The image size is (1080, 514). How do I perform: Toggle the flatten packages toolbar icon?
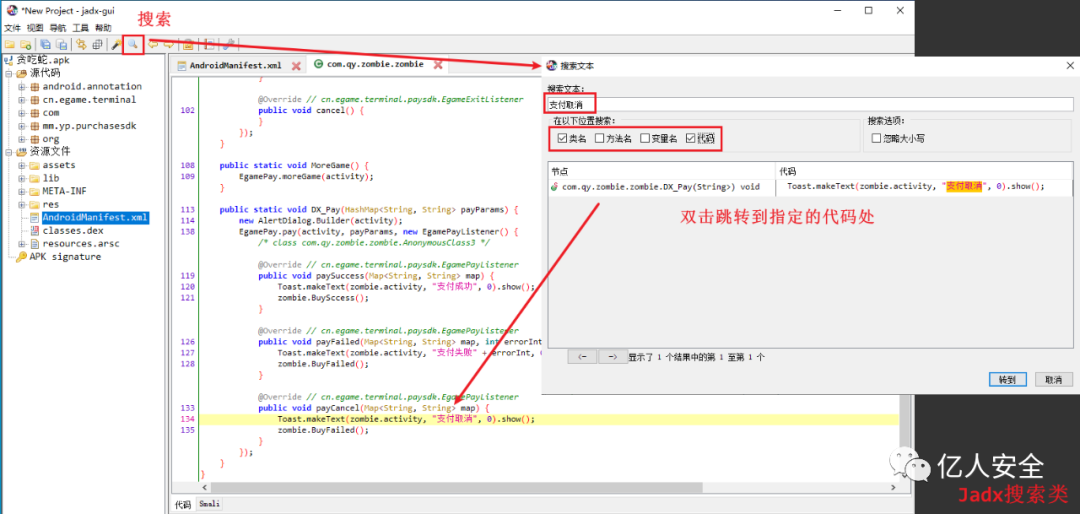point(97,45)
